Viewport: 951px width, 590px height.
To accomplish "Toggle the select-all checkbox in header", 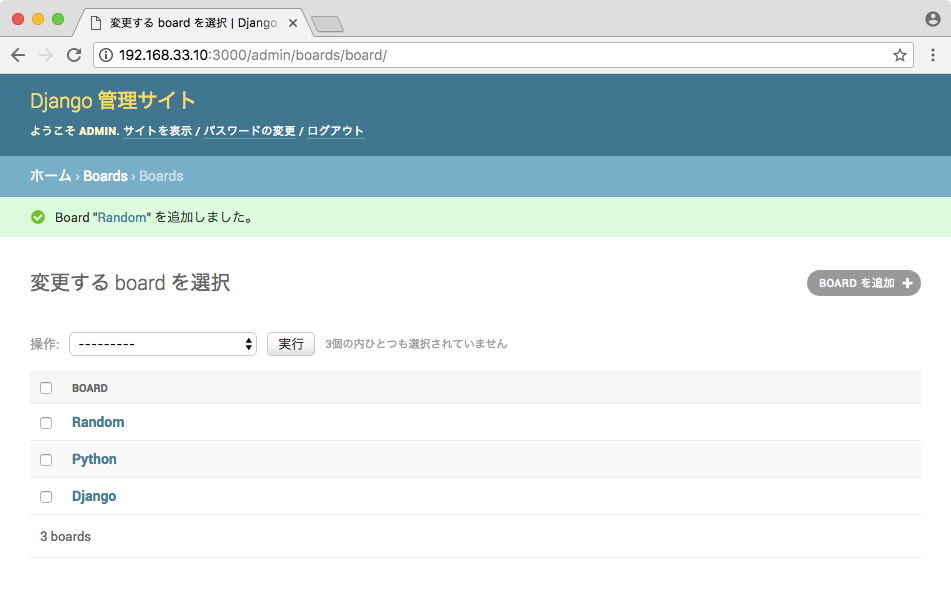I will click(46, 388).
